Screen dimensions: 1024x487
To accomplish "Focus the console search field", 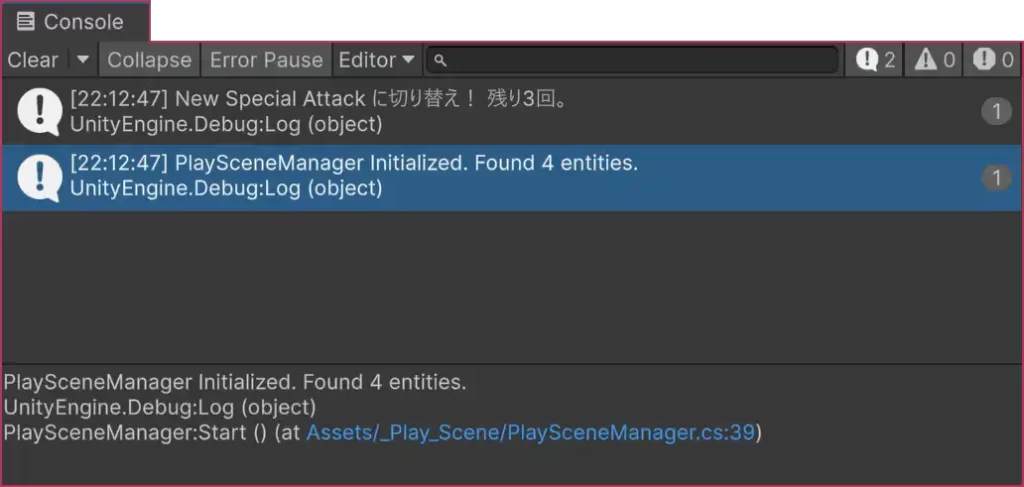I will tap(640, 60).
